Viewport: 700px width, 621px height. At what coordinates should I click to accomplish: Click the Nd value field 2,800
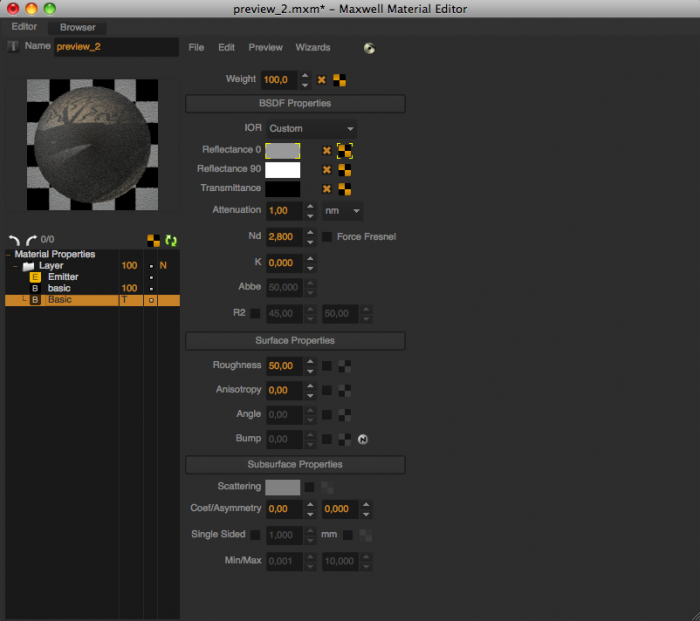pyautogui.click(x=284, y=237)
